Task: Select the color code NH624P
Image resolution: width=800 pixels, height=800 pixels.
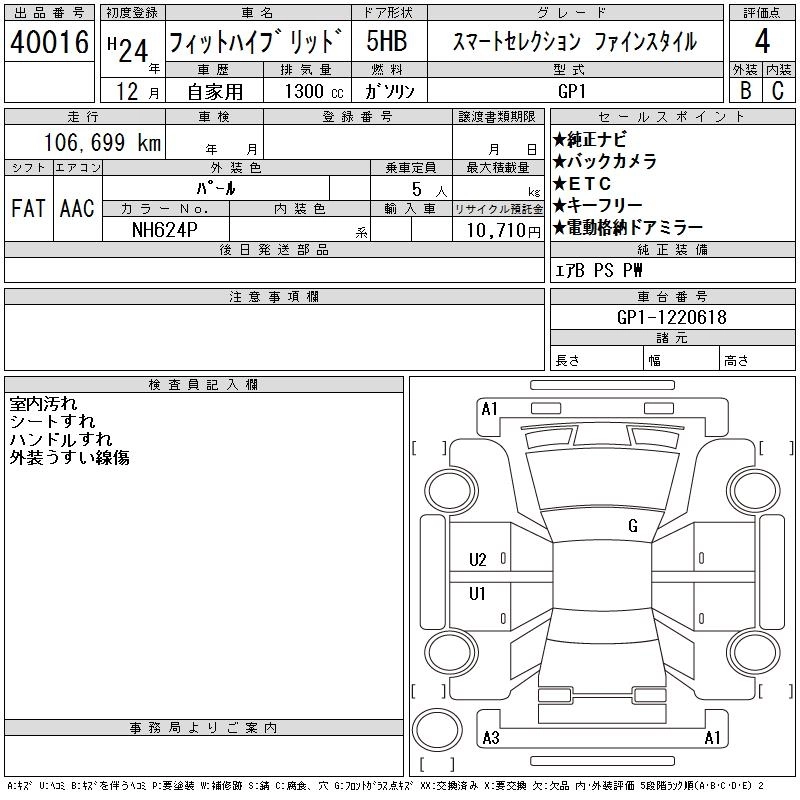Action: (x=165, y=228)
